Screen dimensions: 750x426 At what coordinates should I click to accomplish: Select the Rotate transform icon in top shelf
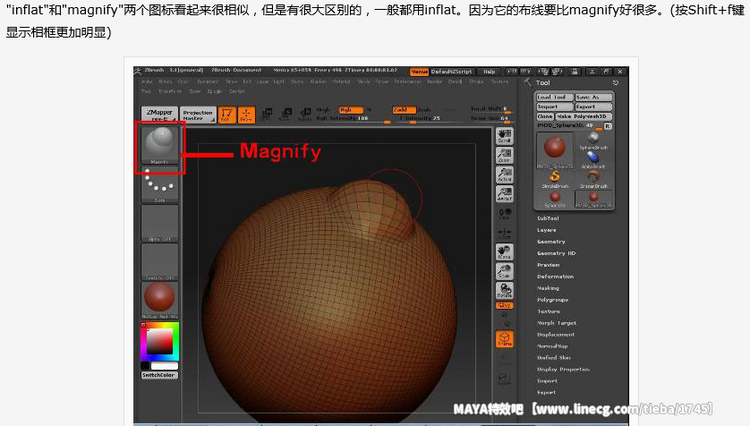point(305,114)
